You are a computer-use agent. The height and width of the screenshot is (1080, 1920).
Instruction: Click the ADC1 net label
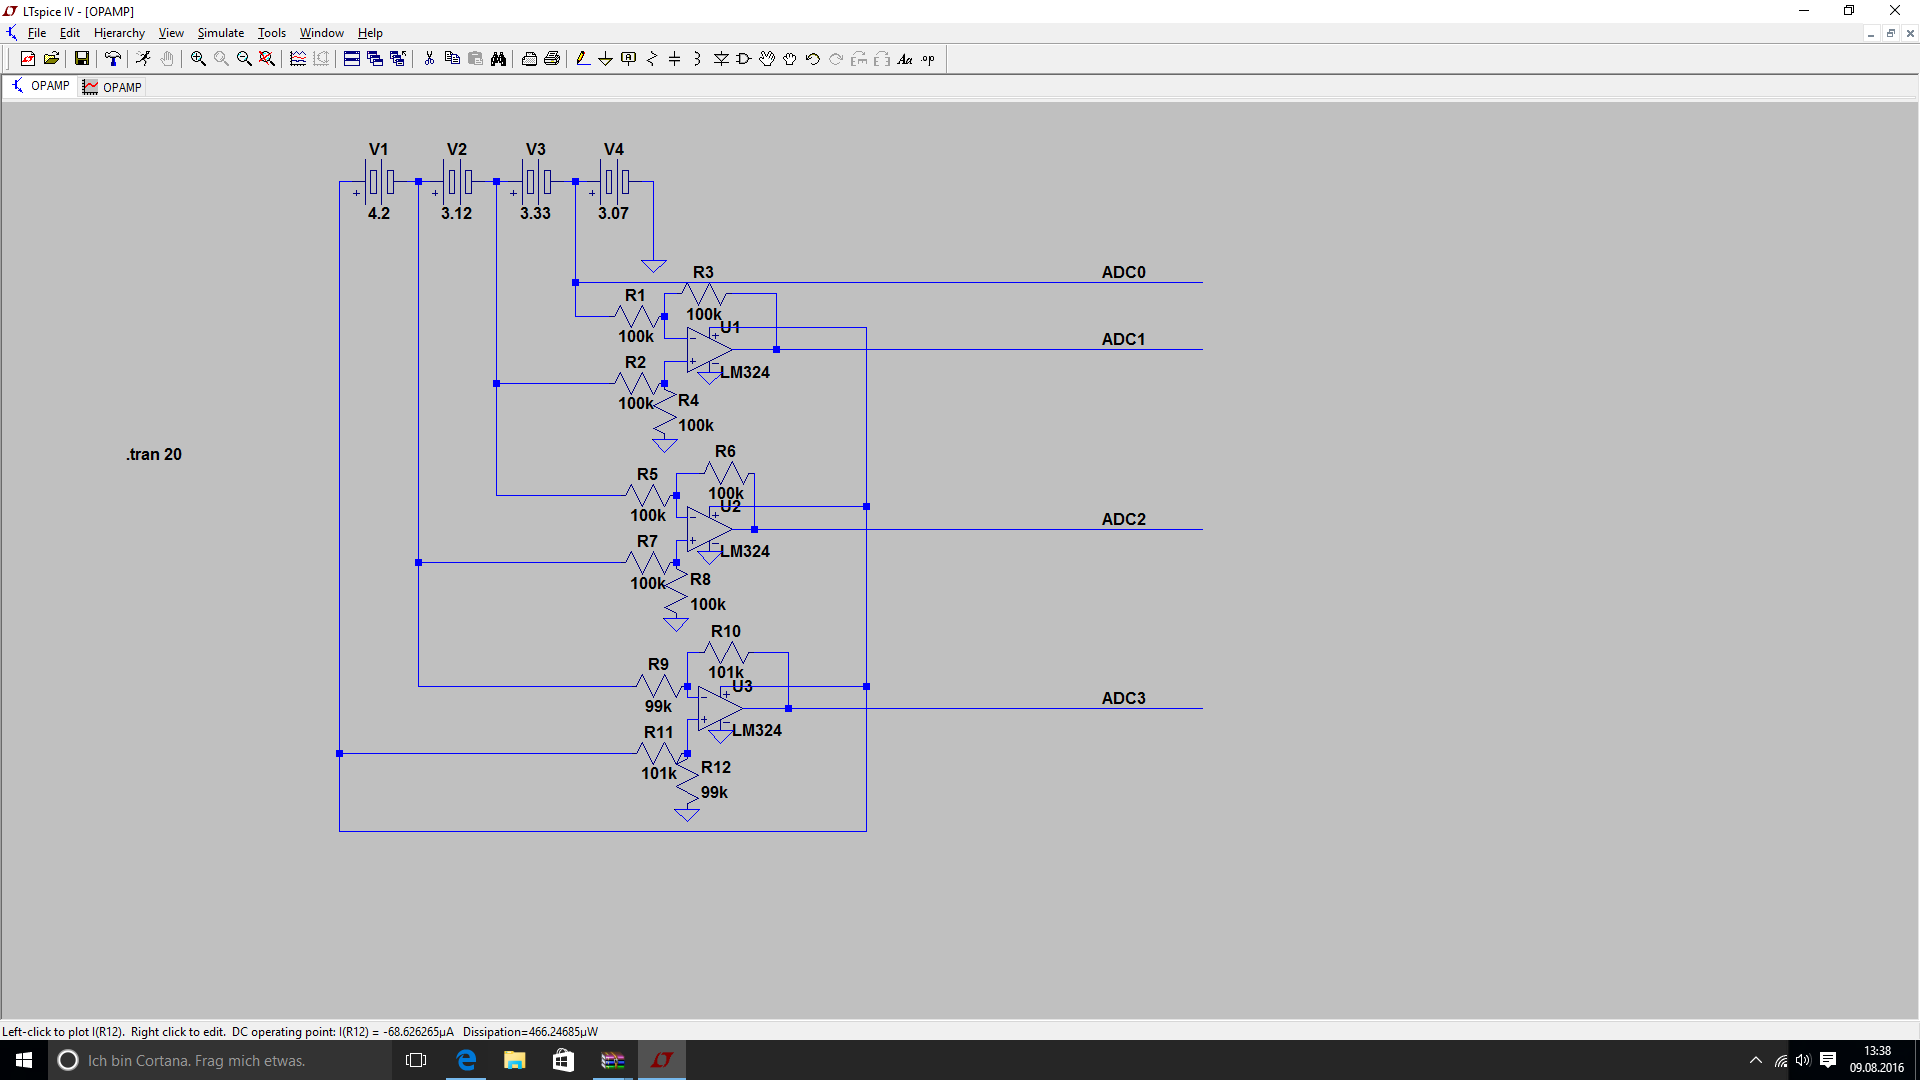click(1123, 339)
